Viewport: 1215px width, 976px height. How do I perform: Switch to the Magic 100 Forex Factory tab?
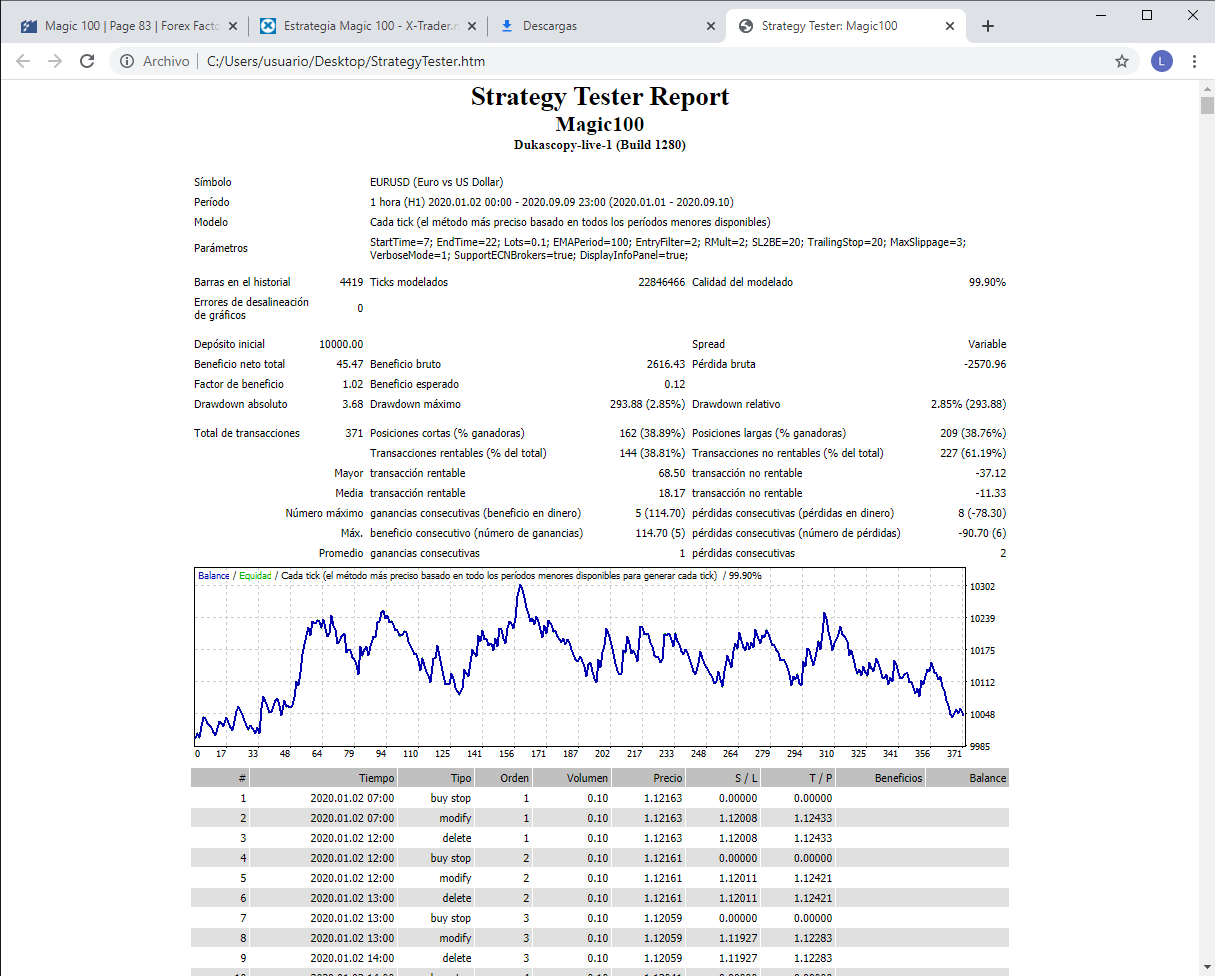pyautogui.click(x=120, y=26)
